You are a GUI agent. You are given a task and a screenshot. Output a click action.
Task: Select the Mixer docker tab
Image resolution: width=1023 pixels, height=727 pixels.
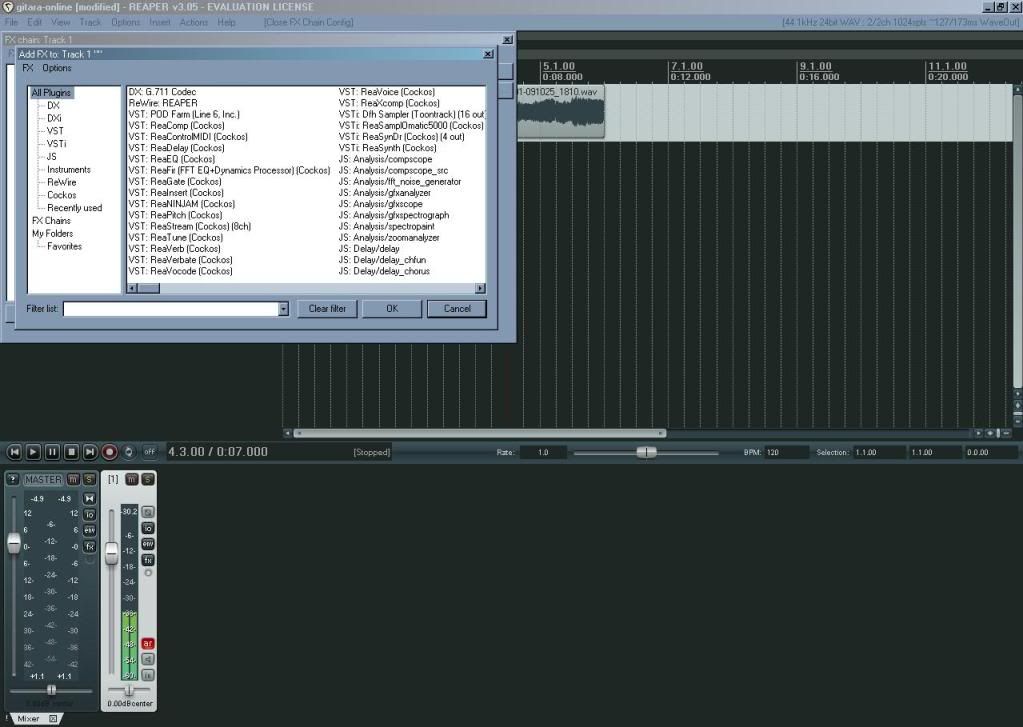pyautogui.click(x=29, y=719)
